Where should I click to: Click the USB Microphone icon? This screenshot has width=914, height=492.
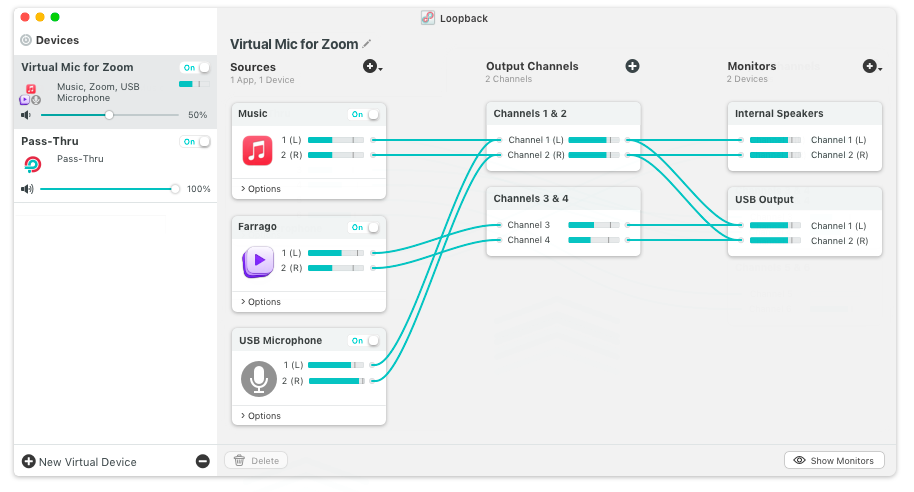259,379
